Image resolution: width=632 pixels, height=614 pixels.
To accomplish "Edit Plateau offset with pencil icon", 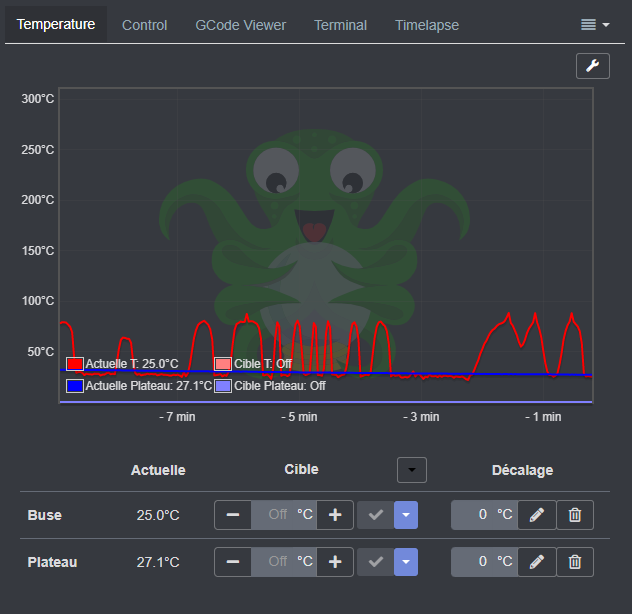I will click(x=537, y=562).
